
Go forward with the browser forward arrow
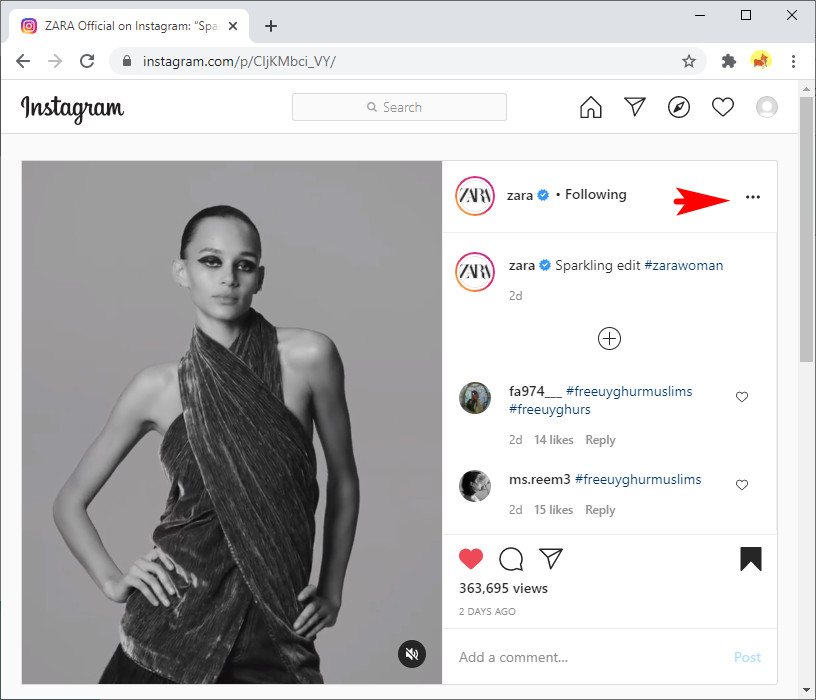[x=55, y=61]
